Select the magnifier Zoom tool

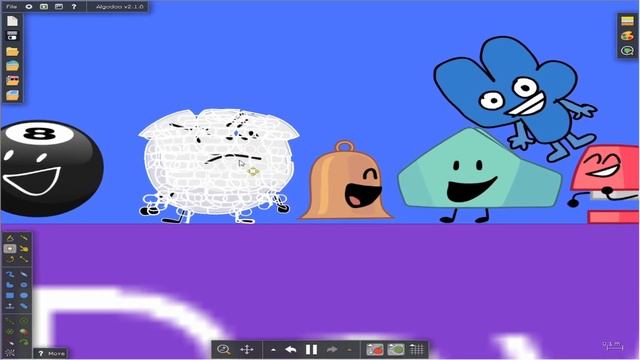(224, 349)
